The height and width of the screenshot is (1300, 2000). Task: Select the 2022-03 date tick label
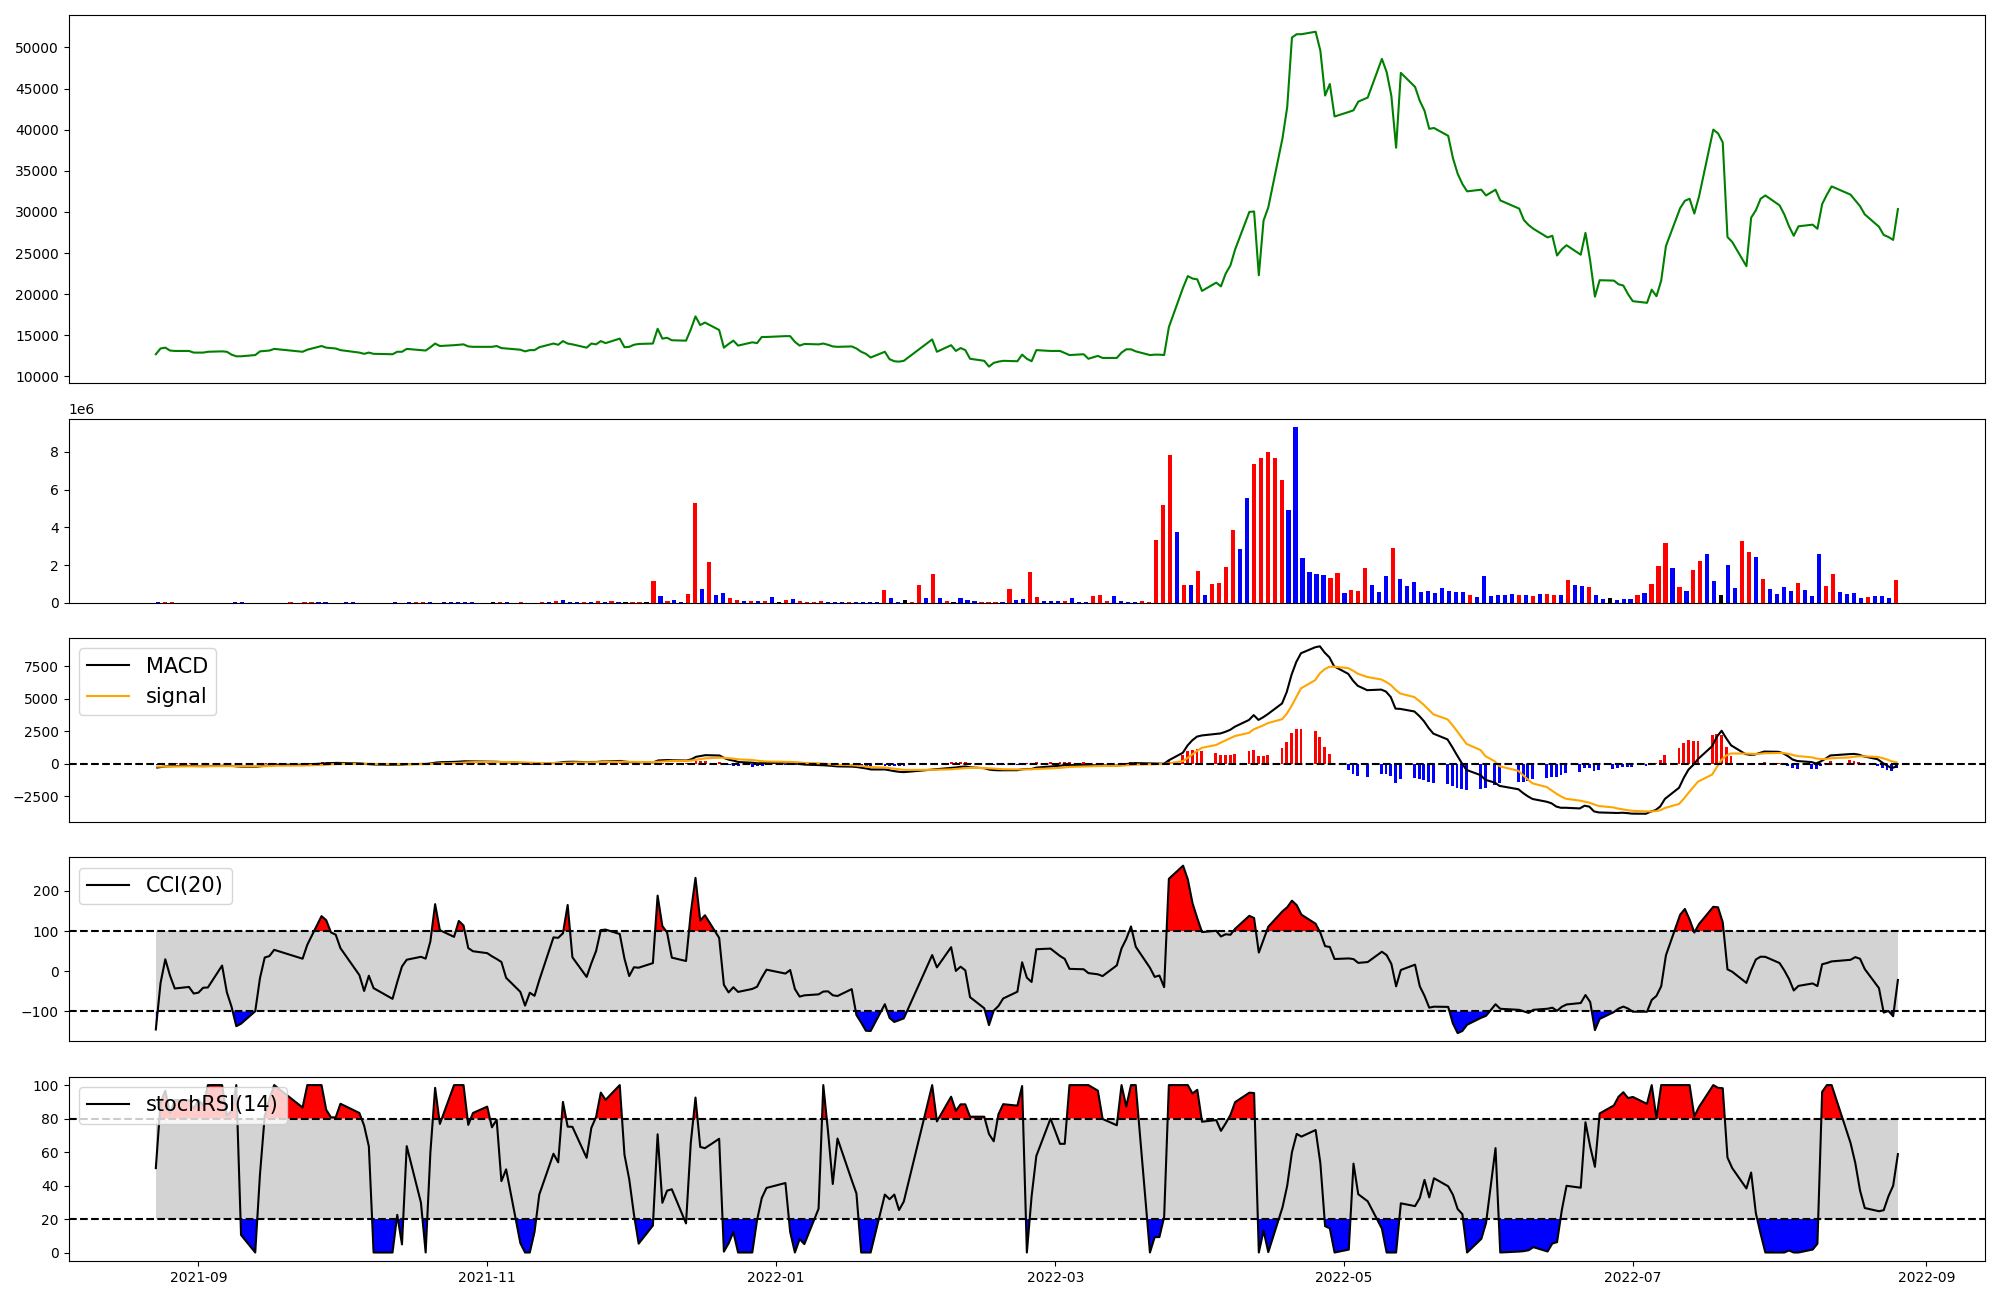[x=1055, y=1277]
